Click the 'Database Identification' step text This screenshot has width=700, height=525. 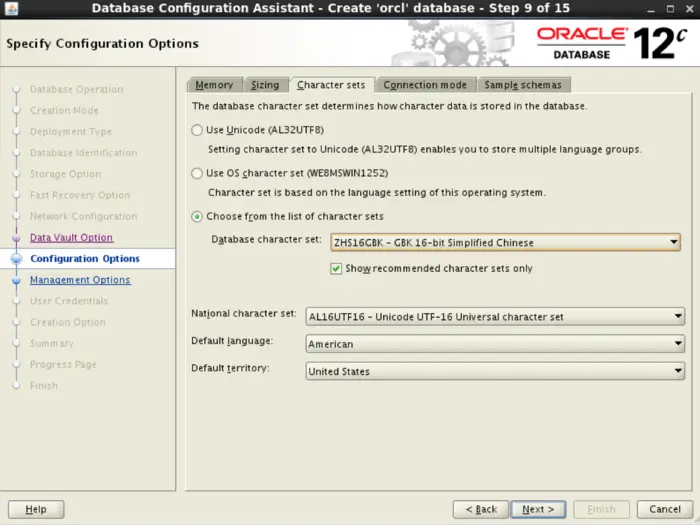coord(83,153)
